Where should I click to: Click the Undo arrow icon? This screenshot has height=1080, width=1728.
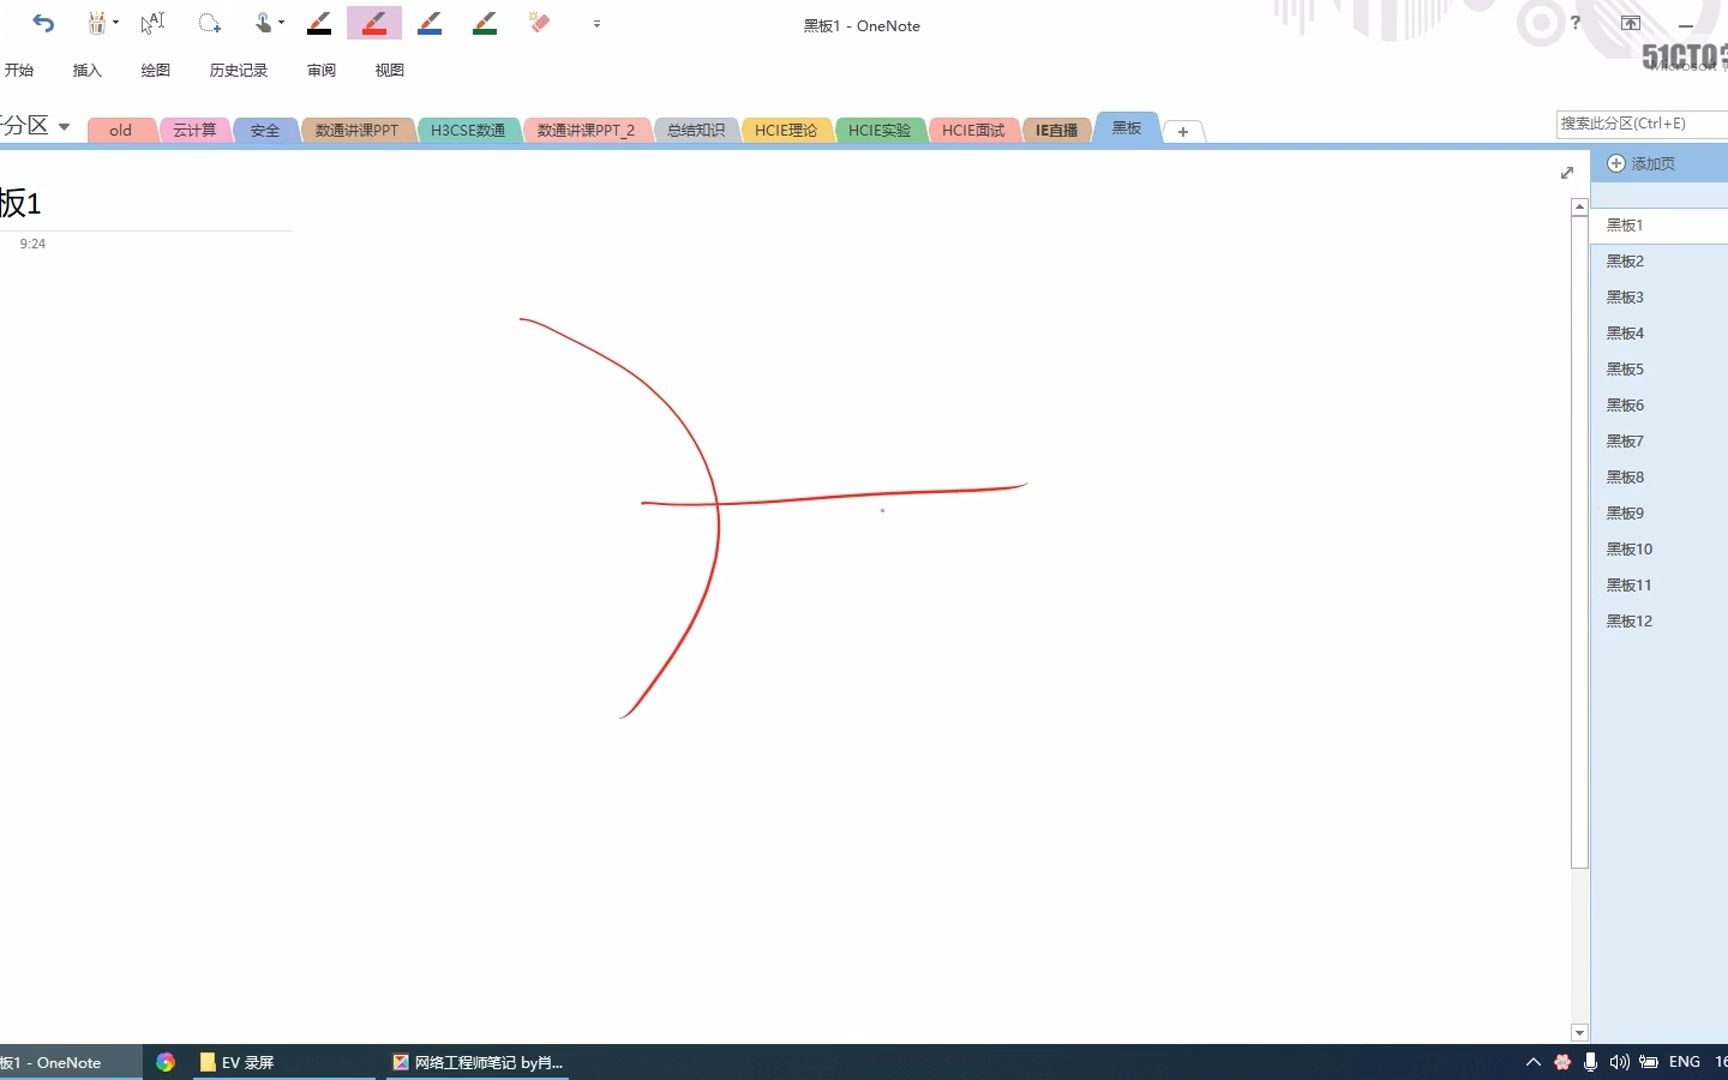click(x=43, y=23)
